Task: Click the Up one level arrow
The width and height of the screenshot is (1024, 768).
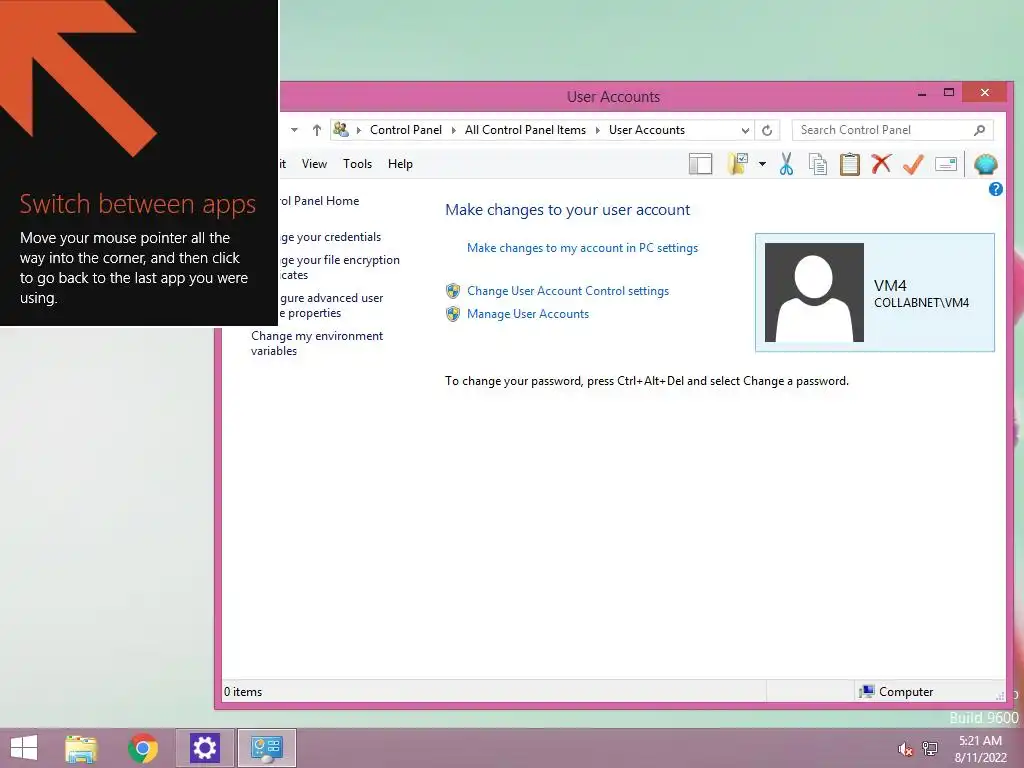Action: tap(317, 130)
